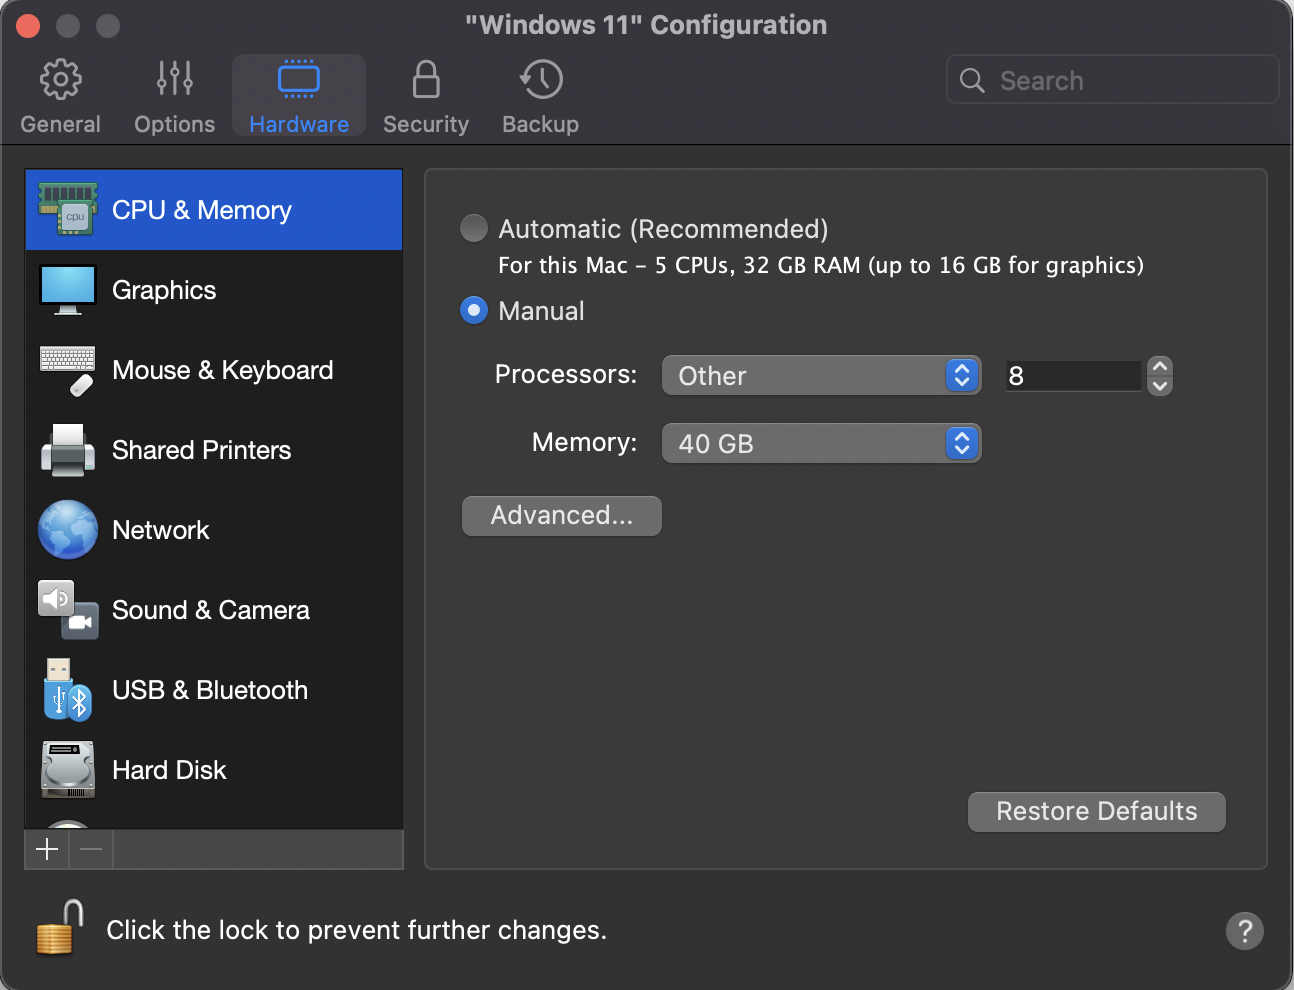Add a device with plus button
Screen dimensions: 1294x990
pyautogui.click(x=47, y=850)
